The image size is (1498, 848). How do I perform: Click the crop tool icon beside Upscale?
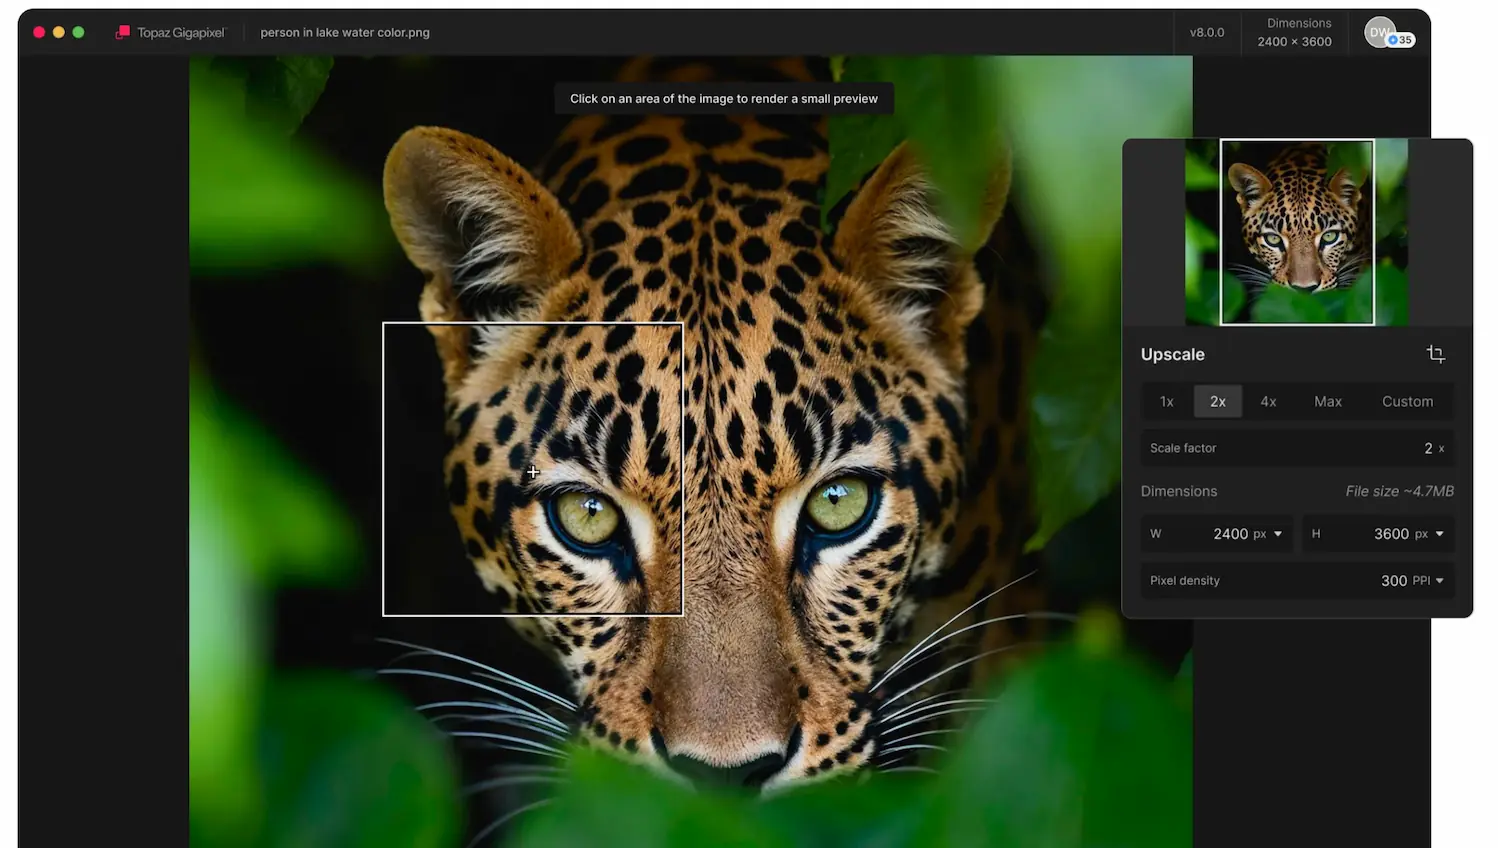click(x=1435, y=354)
